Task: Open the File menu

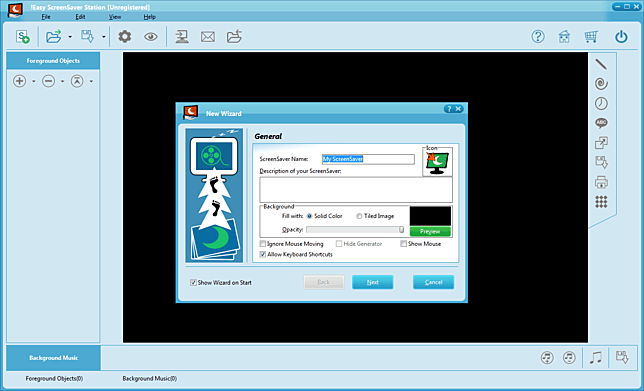Action: [46, 17]
